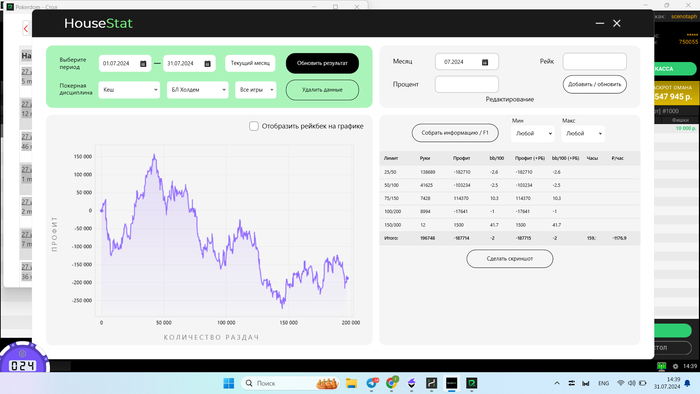This screenshot has height=394, width=700.
Task: Open Google Chrome from the taskbar
Action: [x=392, y=383]
